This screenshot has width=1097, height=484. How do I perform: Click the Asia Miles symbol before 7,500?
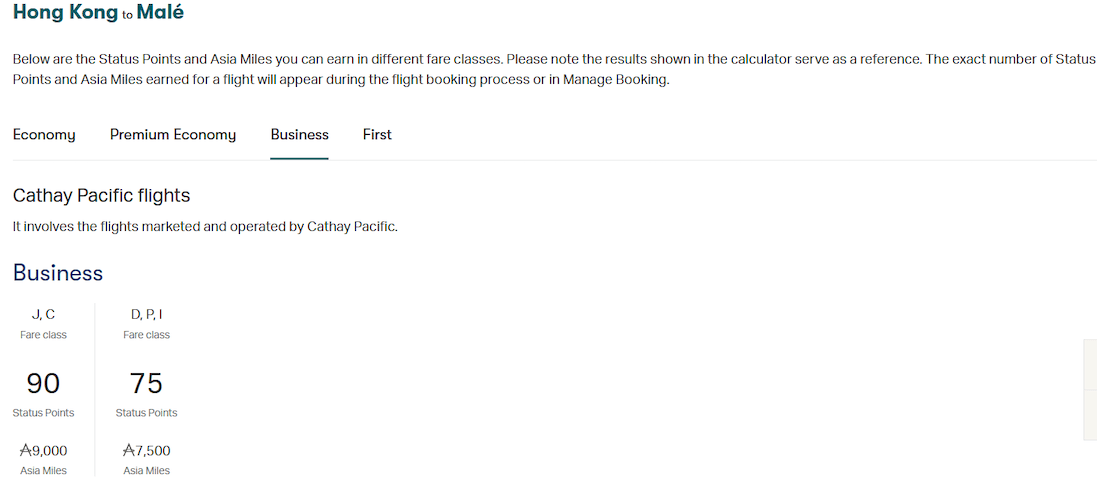129,451
